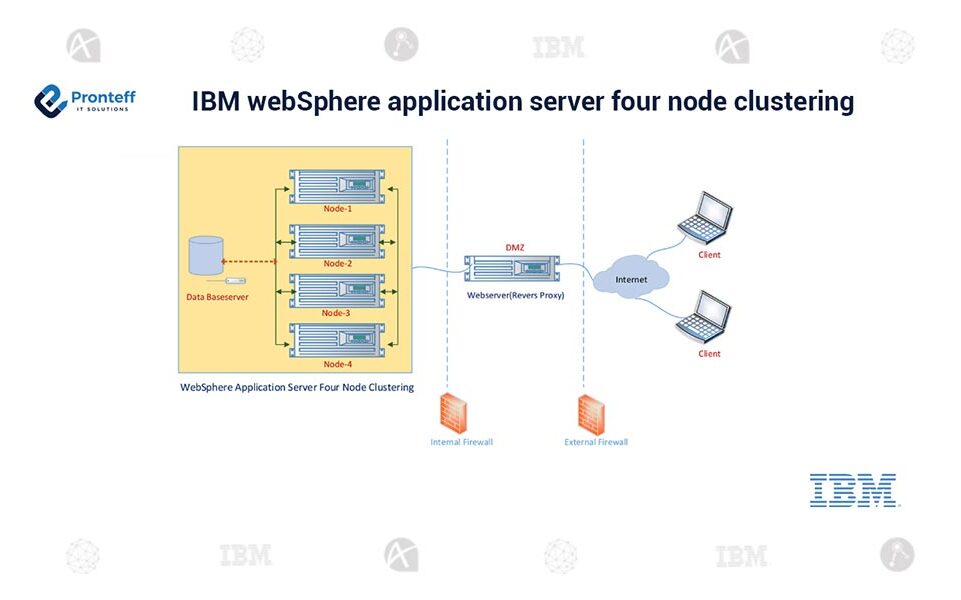Select the DMZ webserver icon
Viewport: 961px width, 600px height.
tap(509, 269)
